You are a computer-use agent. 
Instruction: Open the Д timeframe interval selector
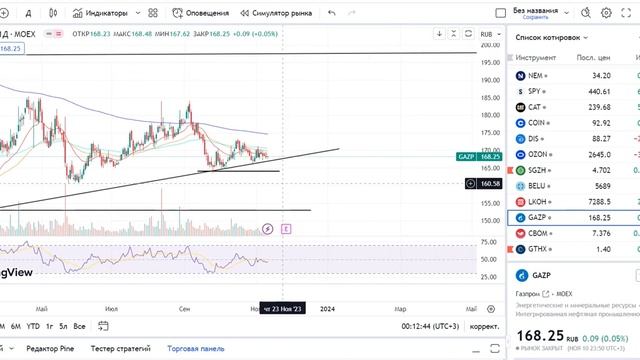[28, 13]
